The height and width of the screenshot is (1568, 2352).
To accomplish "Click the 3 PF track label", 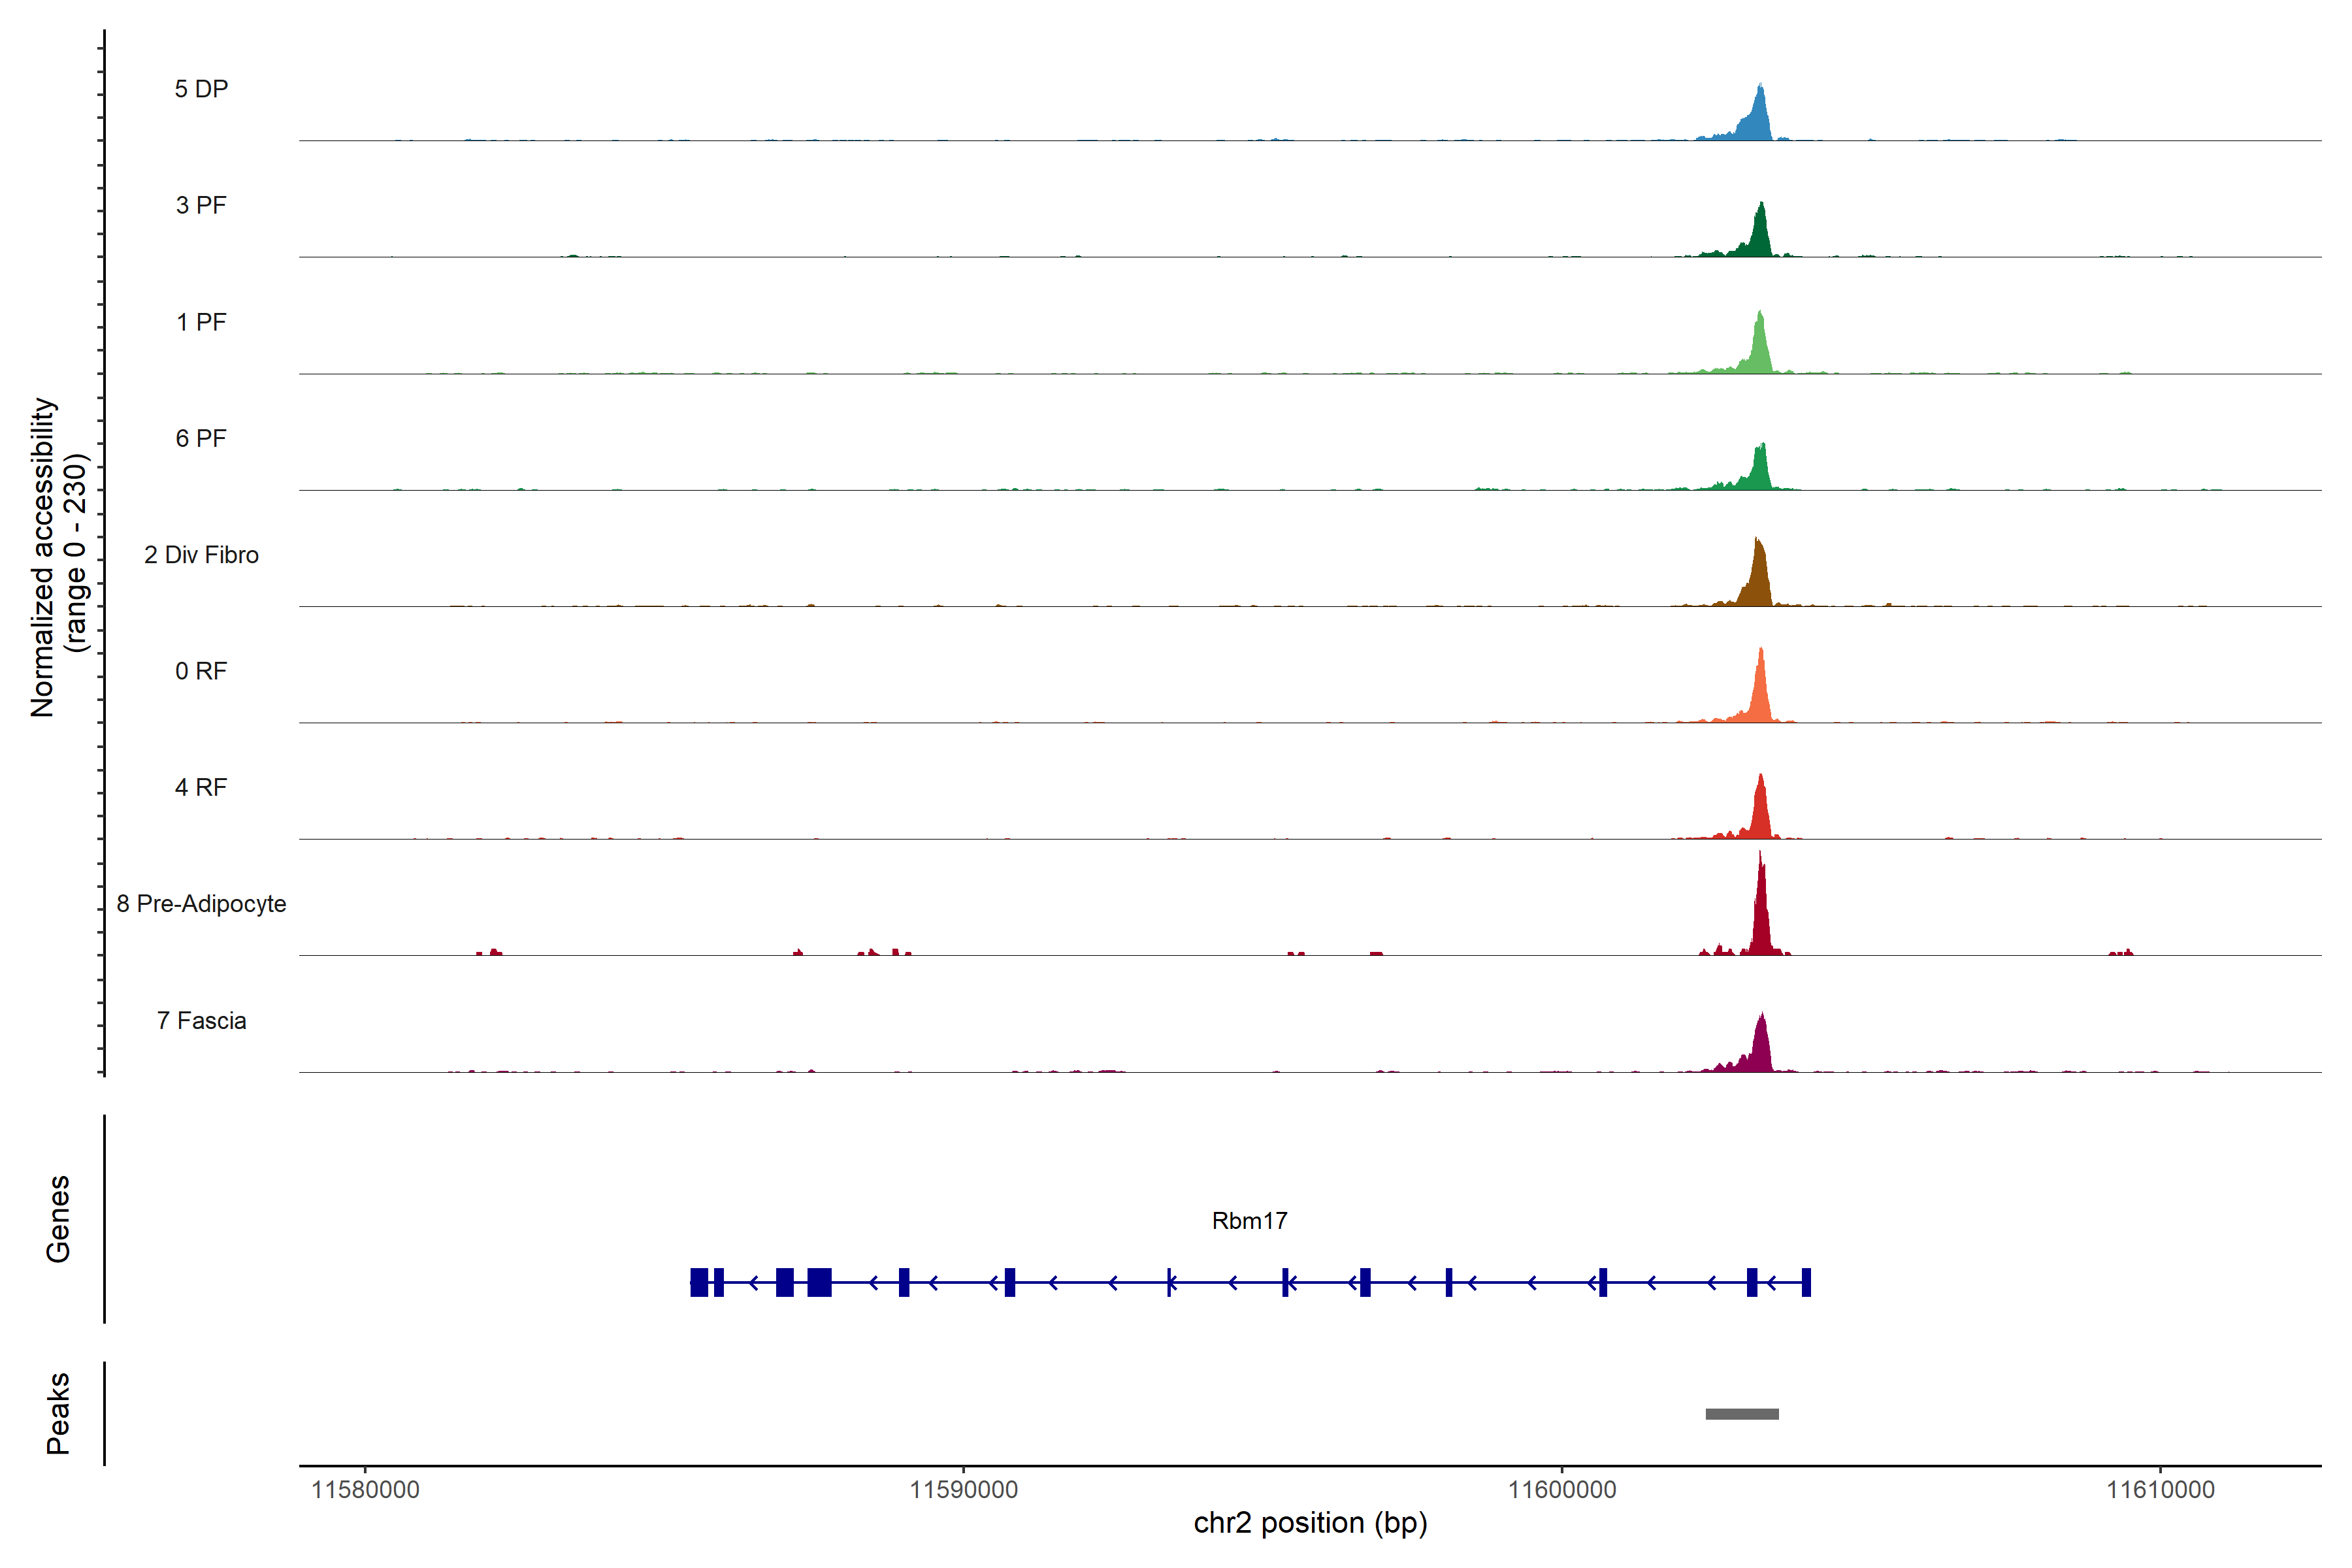I will click(x=201, y=205).
